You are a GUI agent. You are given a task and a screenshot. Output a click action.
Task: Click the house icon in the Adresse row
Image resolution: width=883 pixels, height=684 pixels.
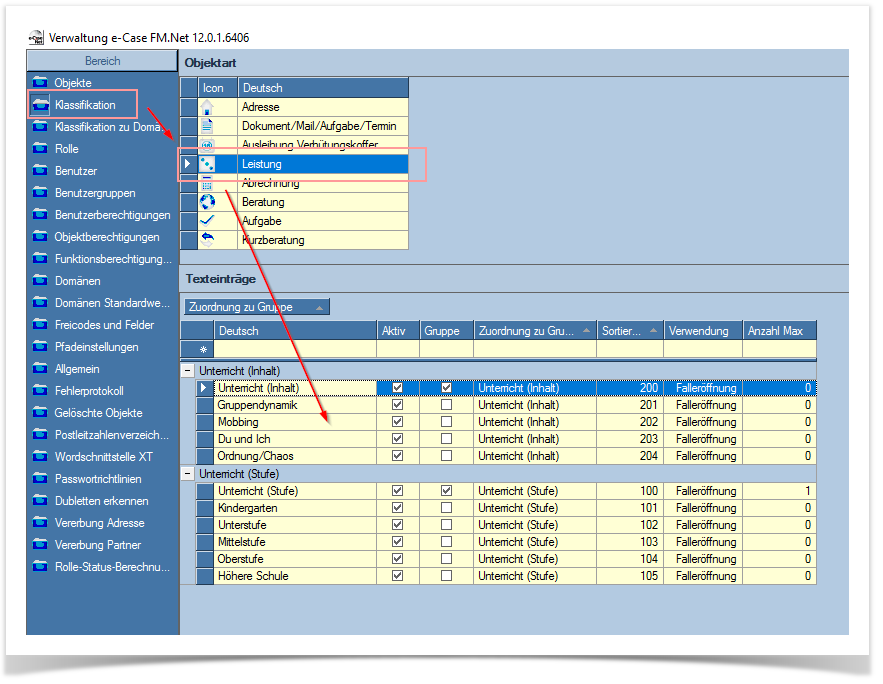207,107
